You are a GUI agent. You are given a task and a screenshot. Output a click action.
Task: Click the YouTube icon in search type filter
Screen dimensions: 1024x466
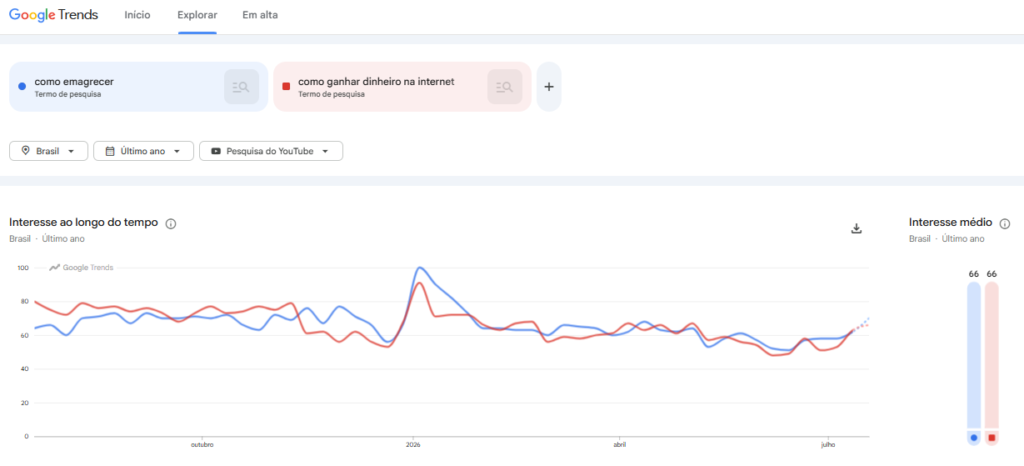coord(216,151)
